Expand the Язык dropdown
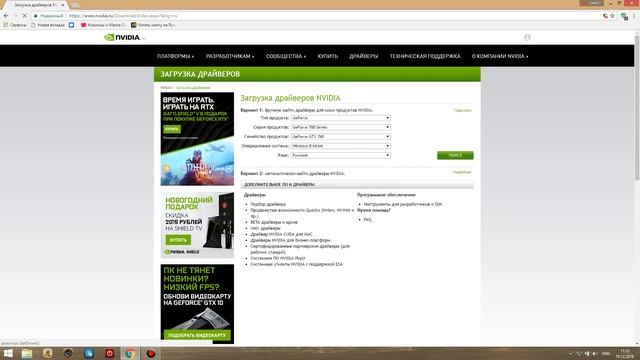 (340, 155)
